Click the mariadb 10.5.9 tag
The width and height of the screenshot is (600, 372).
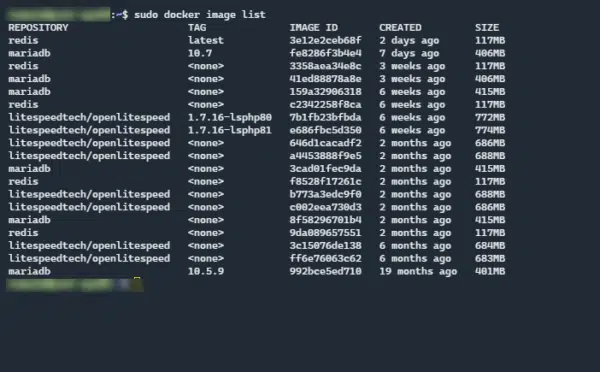click(x=206, y=271)
